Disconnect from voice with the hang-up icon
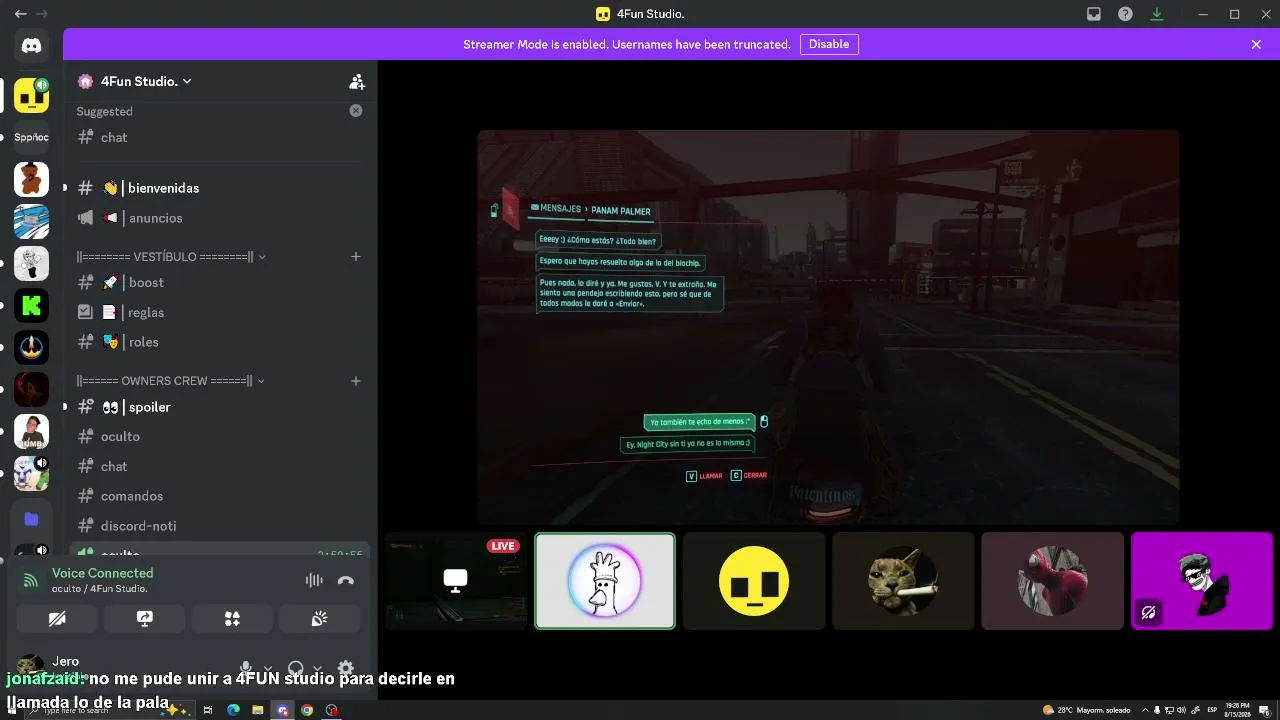 click(346, 580)
